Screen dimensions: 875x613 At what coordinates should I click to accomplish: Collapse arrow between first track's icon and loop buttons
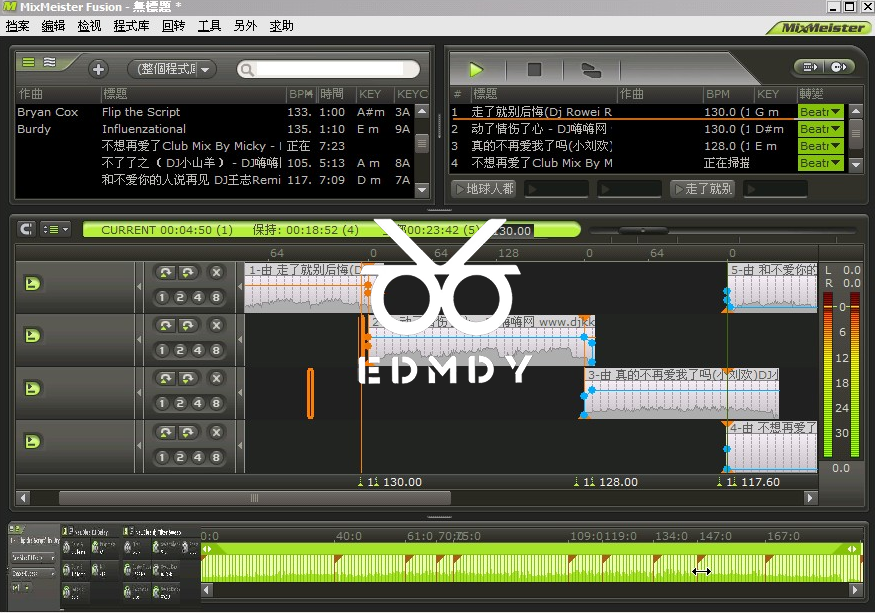[139, 286]
